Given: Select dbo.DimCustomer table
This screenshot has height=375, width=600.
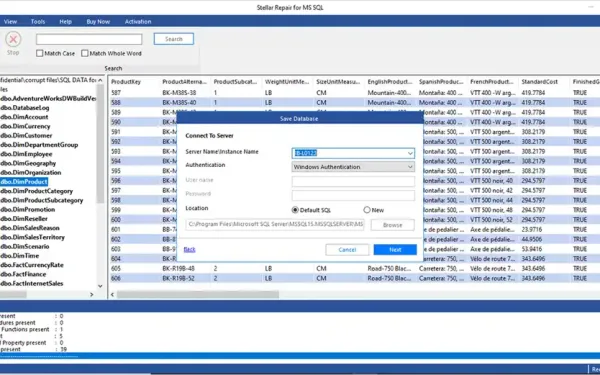Looking at the screenshot, I should point(26,135).
